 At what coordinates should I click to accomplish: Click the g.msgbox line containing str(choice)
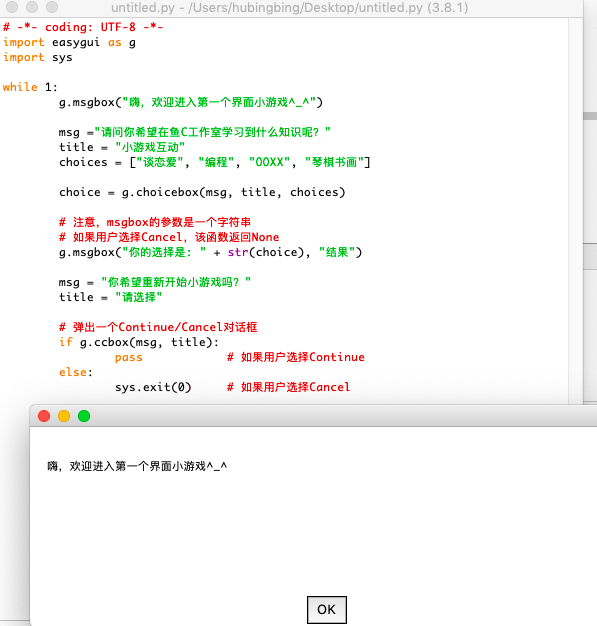pyautogui.click(x=210, y=252)
